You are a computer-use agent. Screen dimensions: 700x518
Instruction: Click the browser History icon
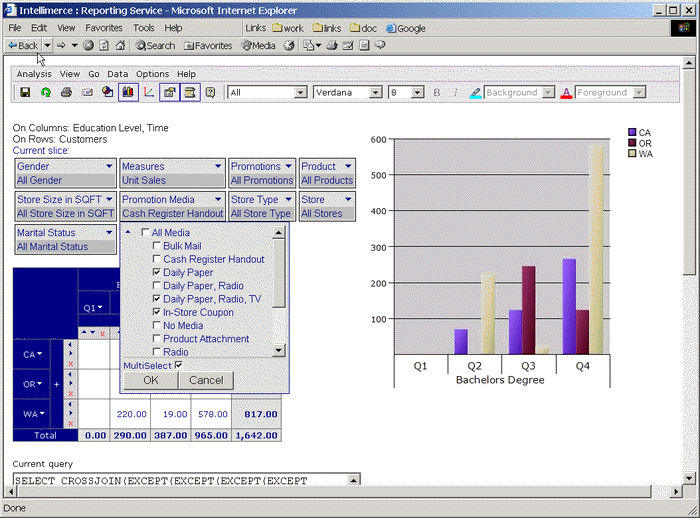point(289,45)
